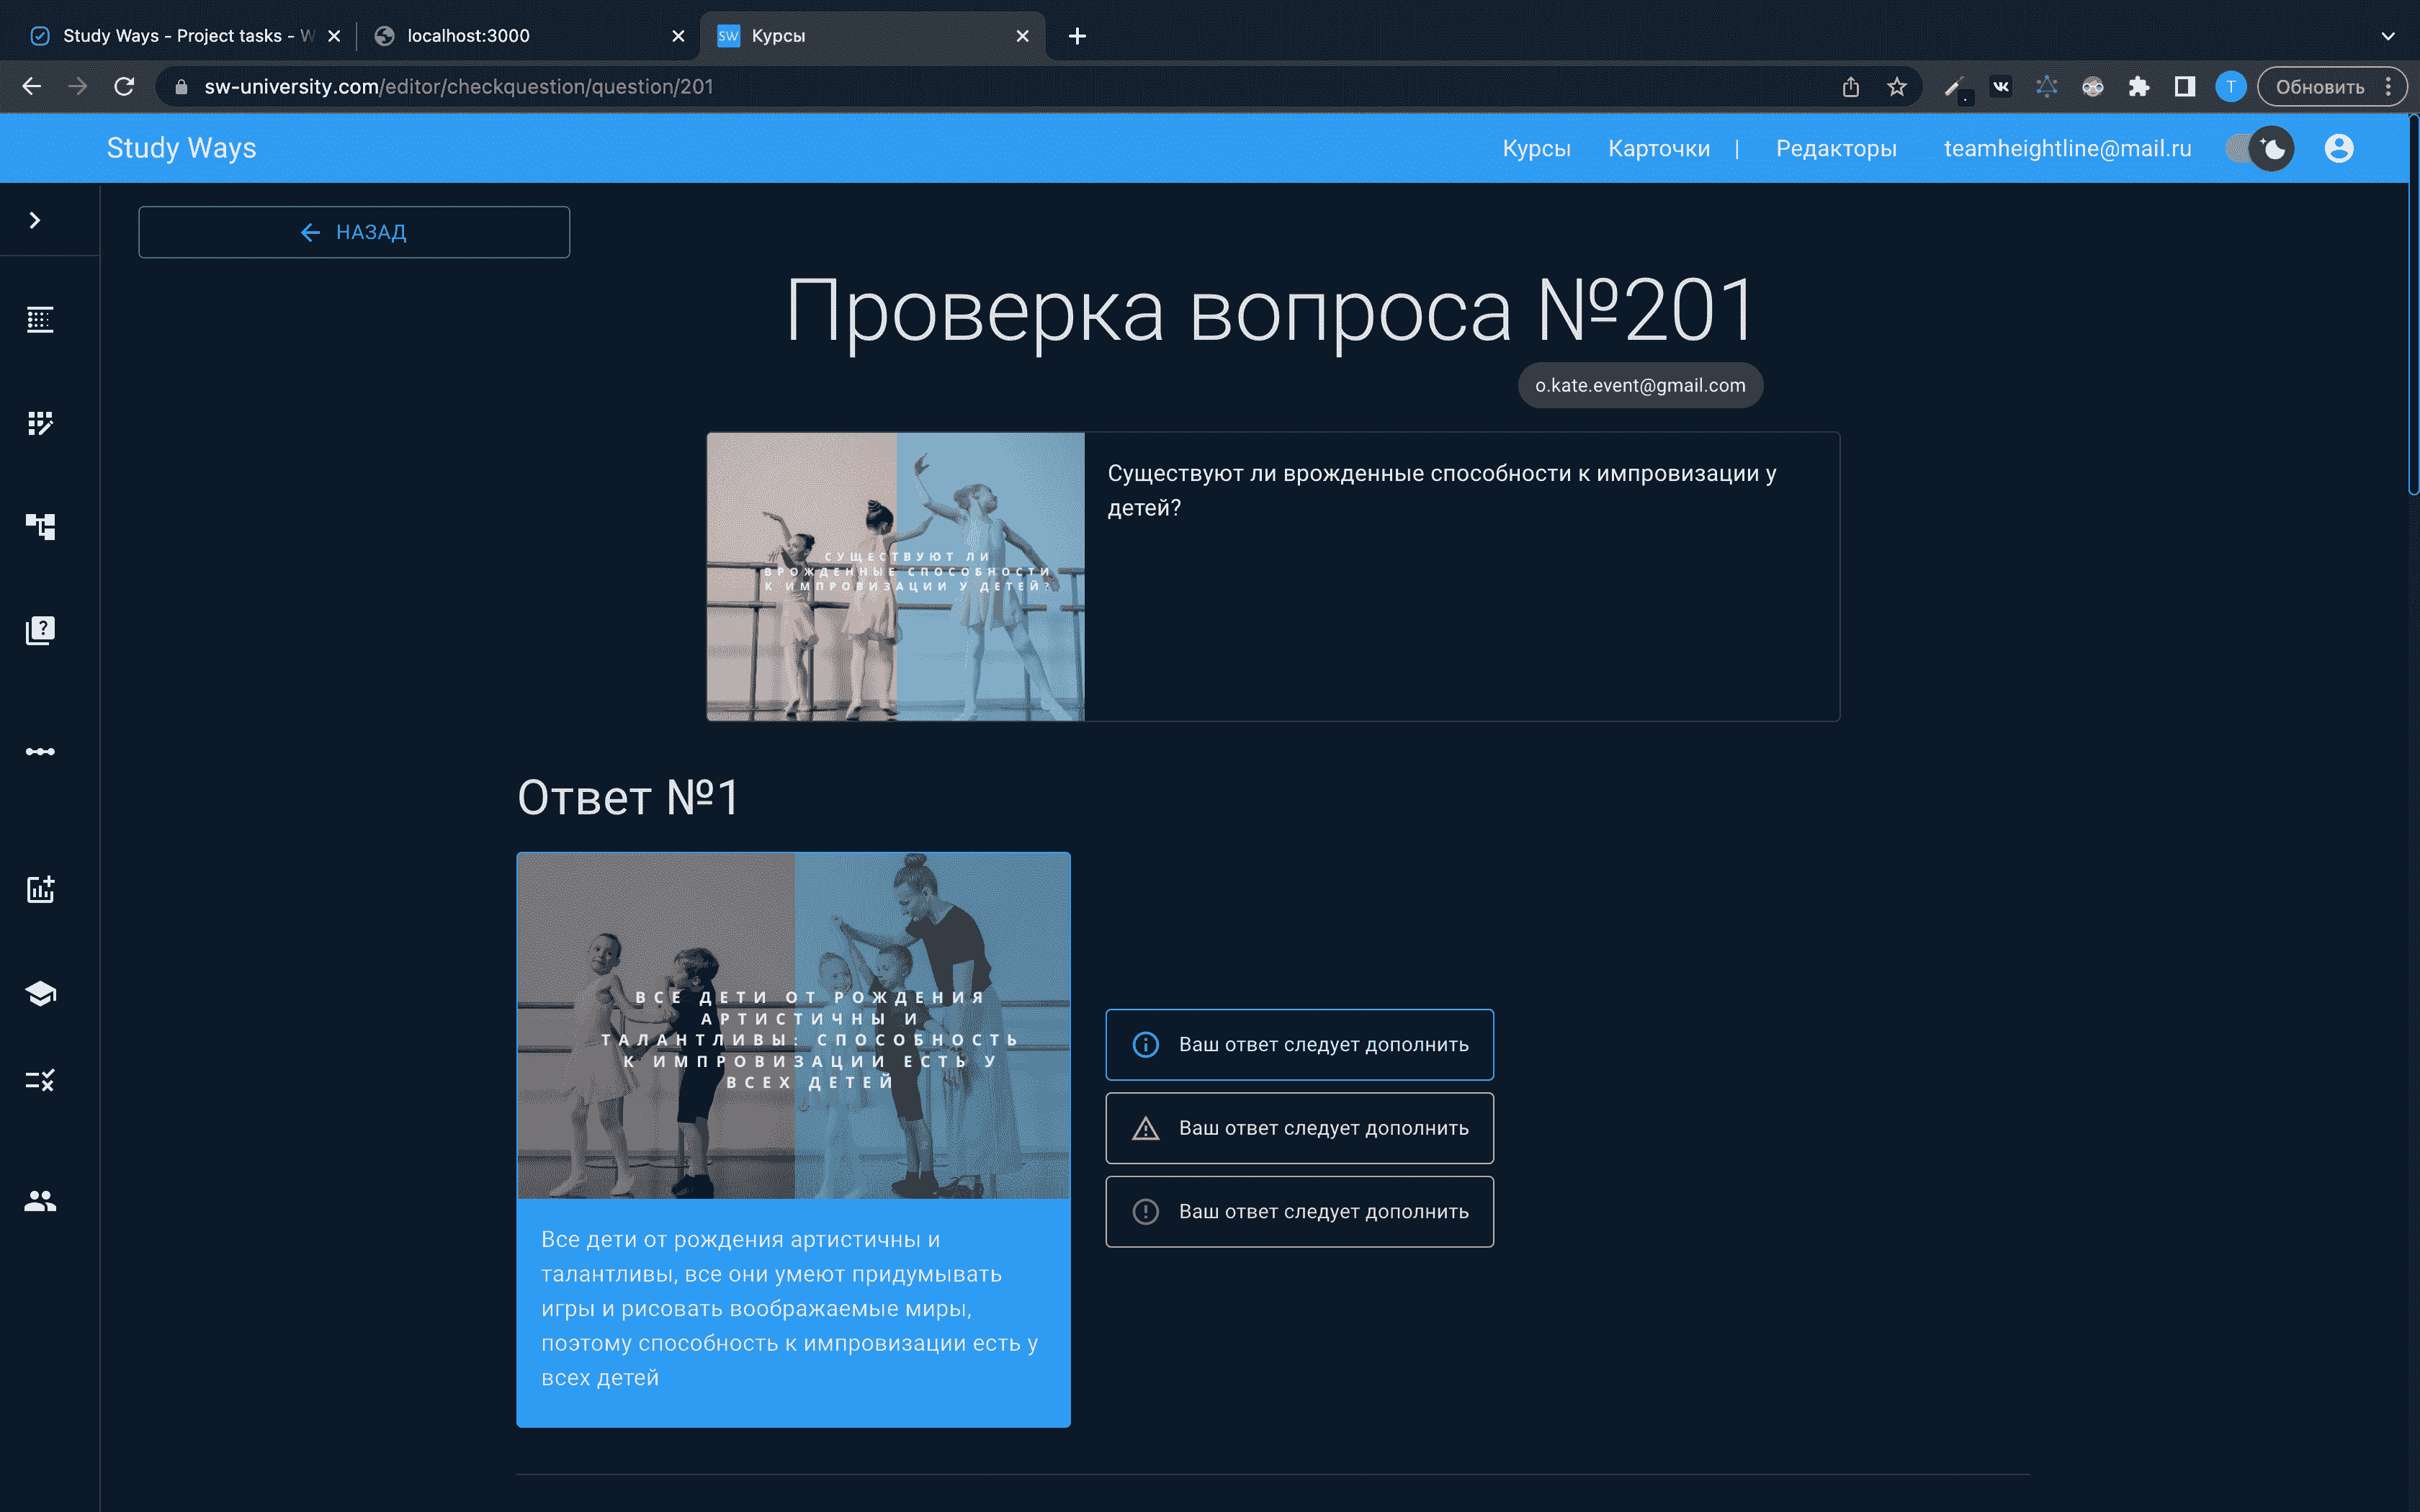Switch to the localhost:3000 browser tab
This screenshot has width=2420, height=1512.
520,35
